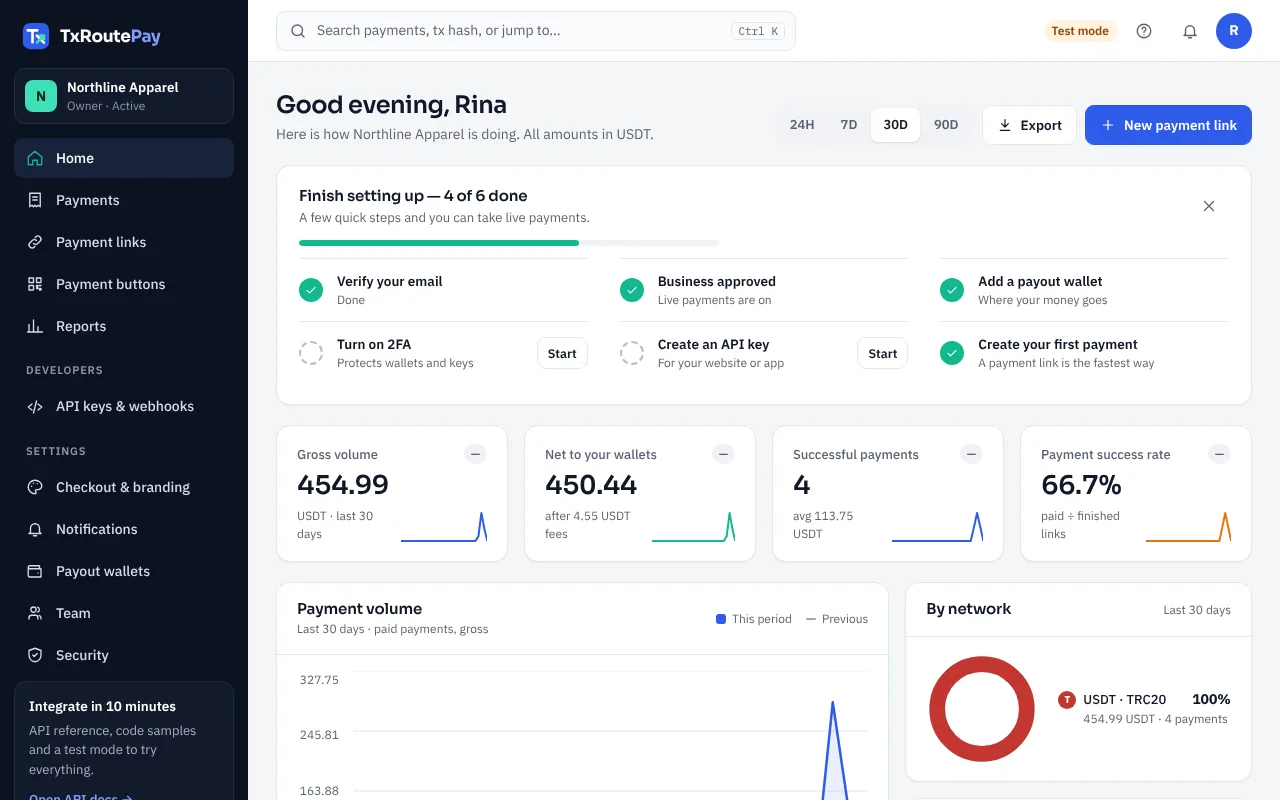
Task: Create a New payment link
Action: tap(1168, 125)
